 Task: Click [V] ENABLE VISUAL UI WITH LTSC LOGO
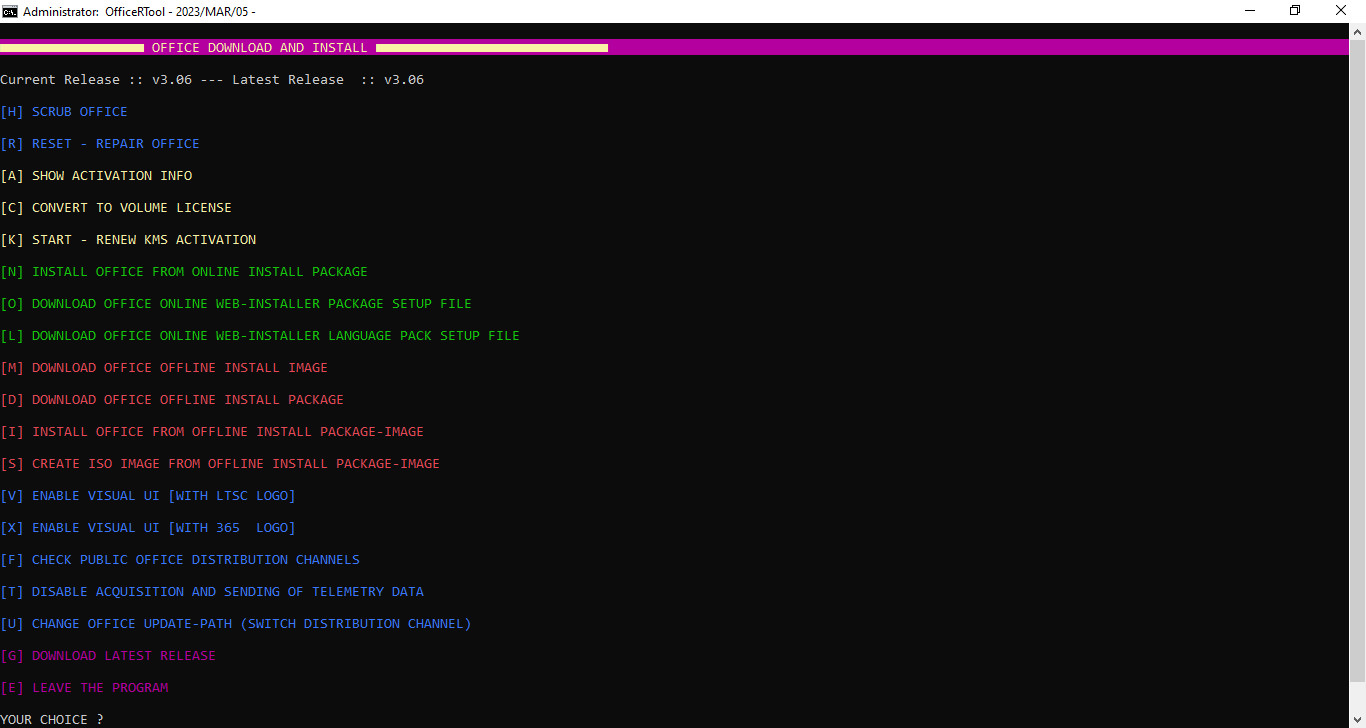148,496
